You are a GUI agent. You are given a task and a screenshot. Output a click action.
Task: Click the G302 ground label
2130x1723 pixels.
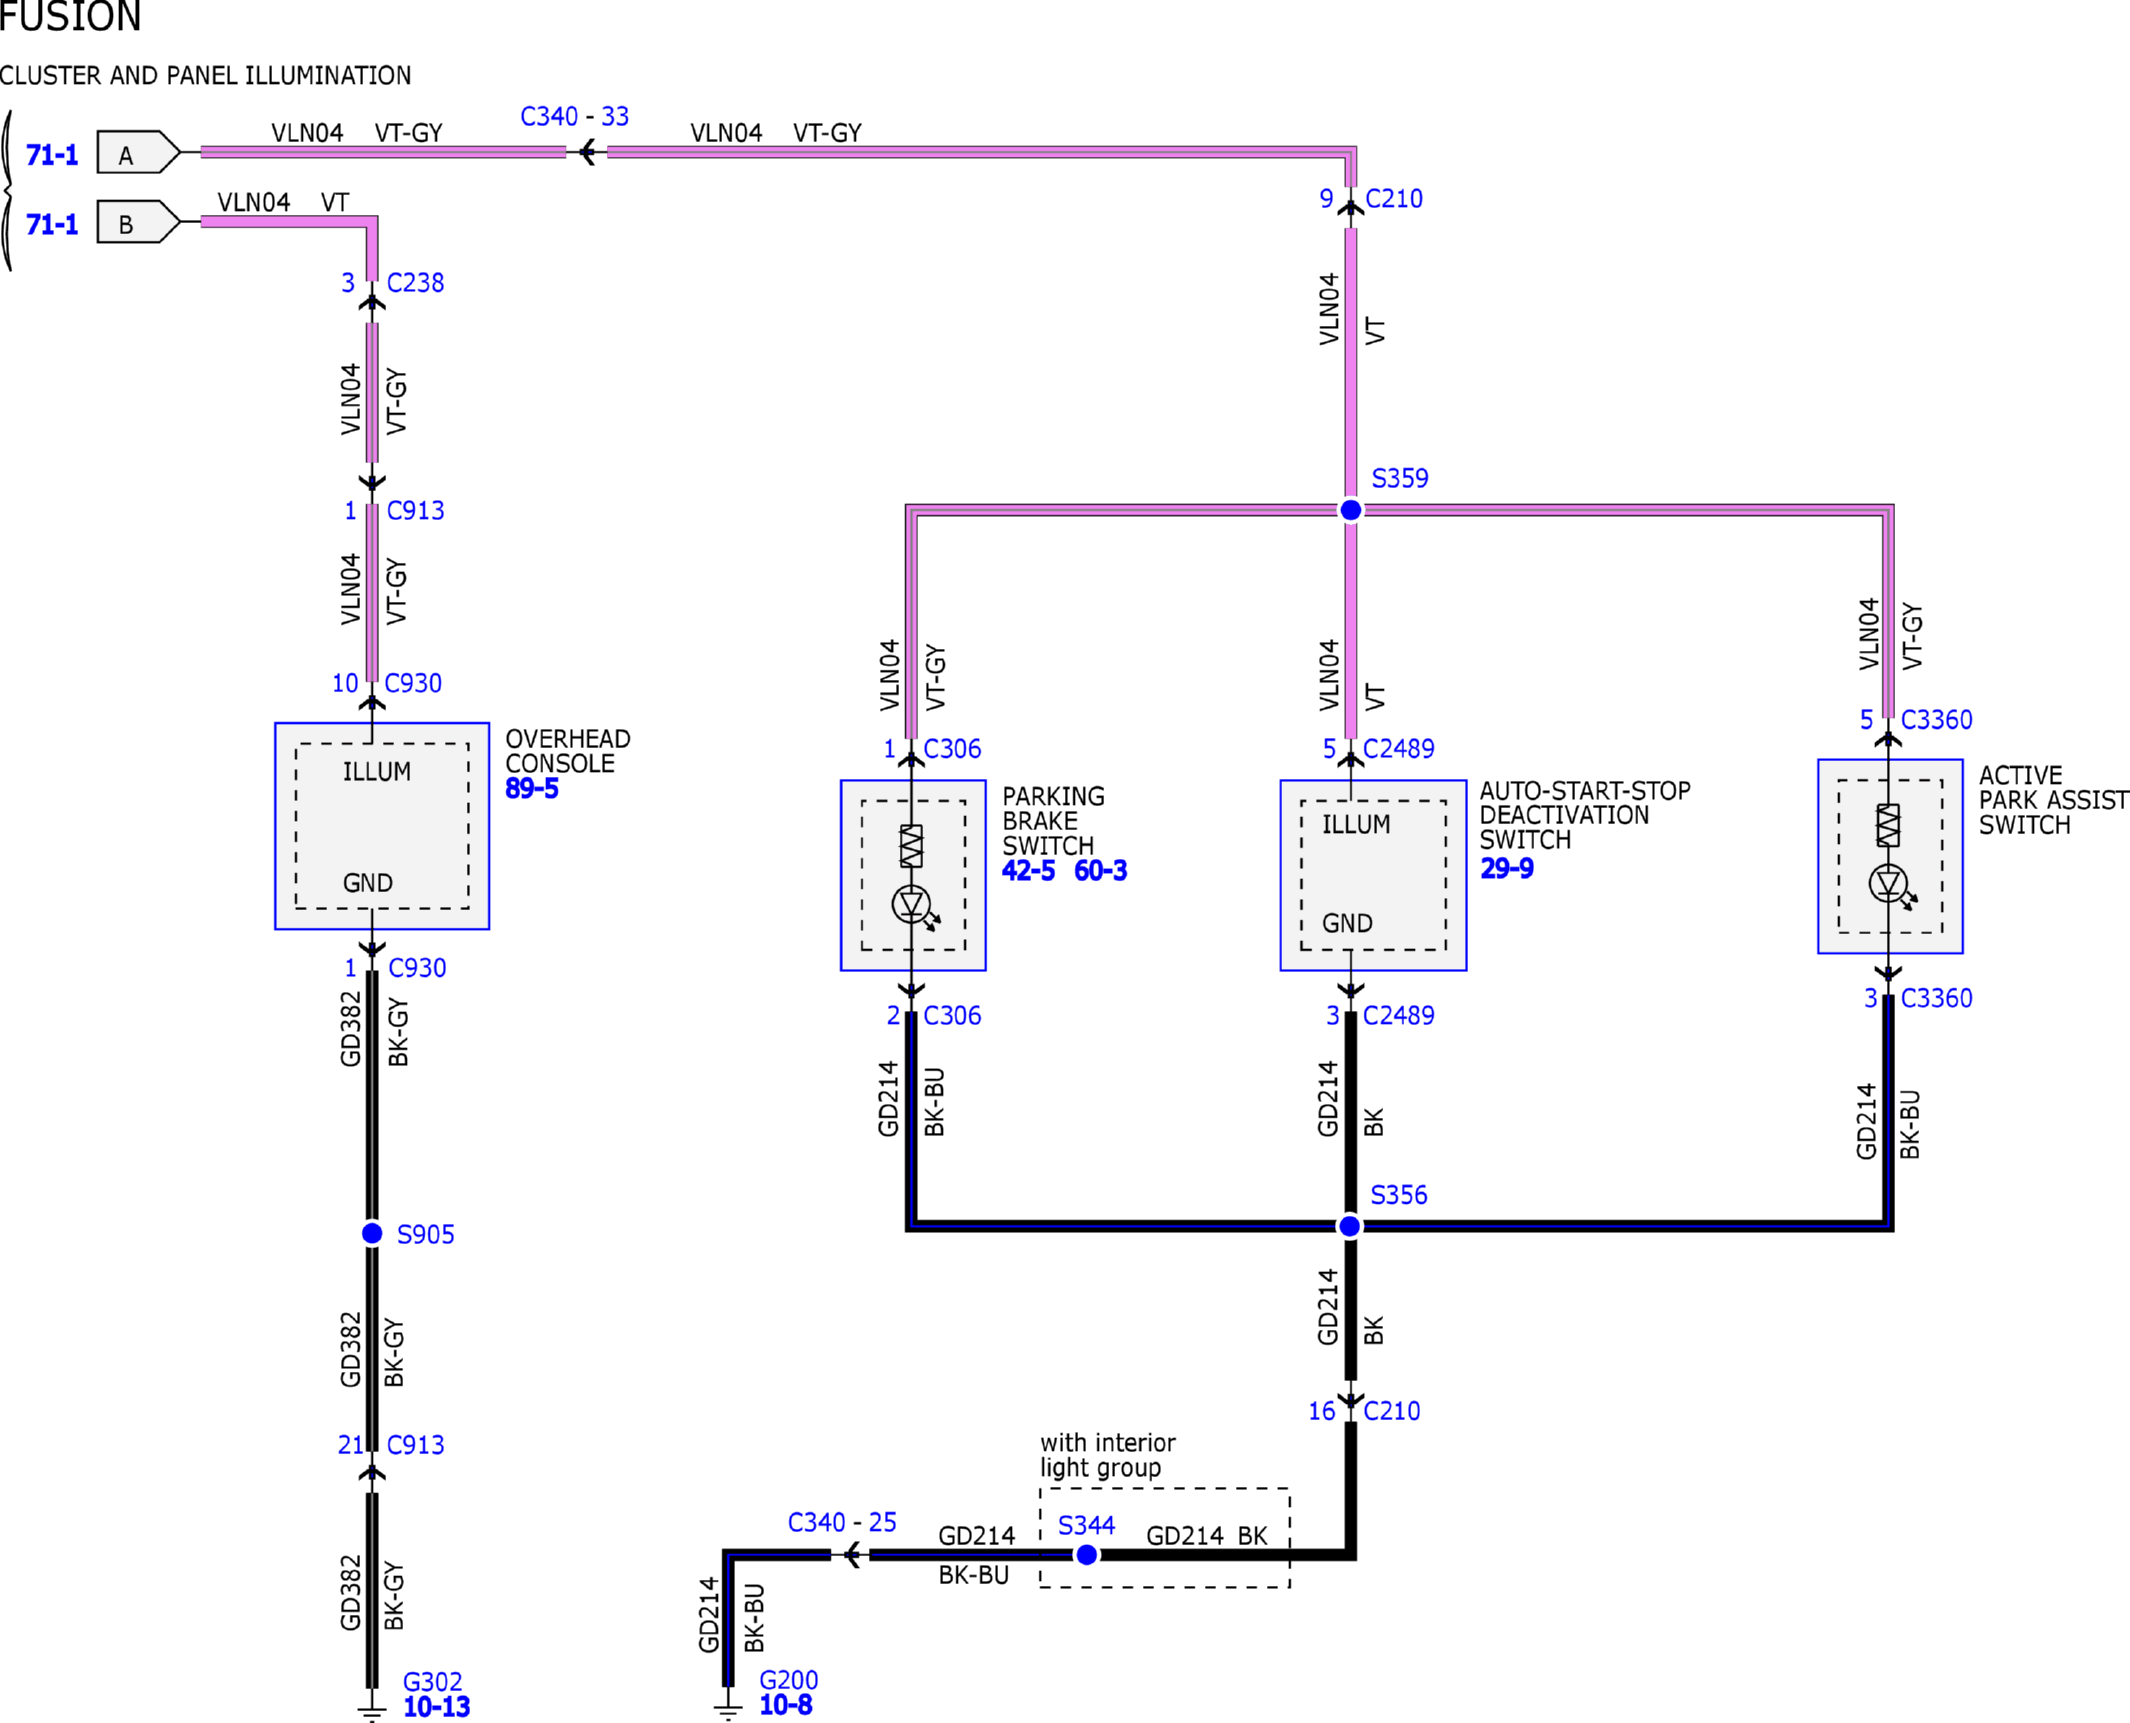[x=432, y=1682]
